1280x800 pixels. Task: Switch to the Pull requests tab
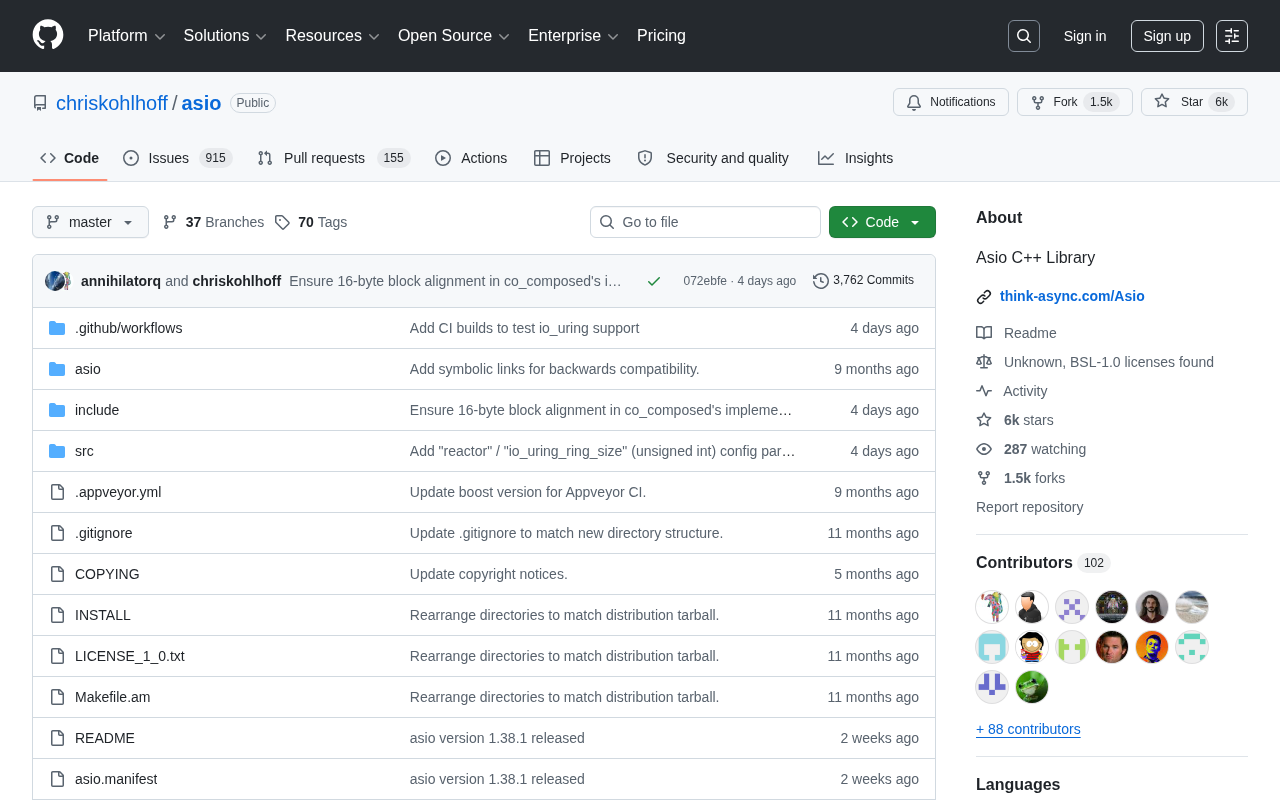[333, 158]
